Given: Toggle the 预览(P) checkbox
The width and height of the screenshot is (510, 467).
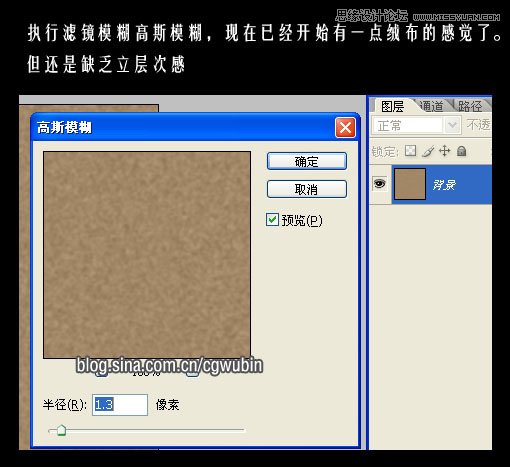Looking at the screenshot, I should [272, 220].
